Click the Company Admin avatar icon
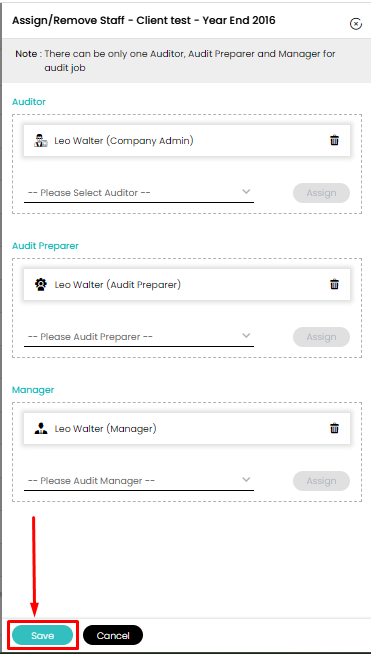This screenshot has height=654, width=371. 41,141
